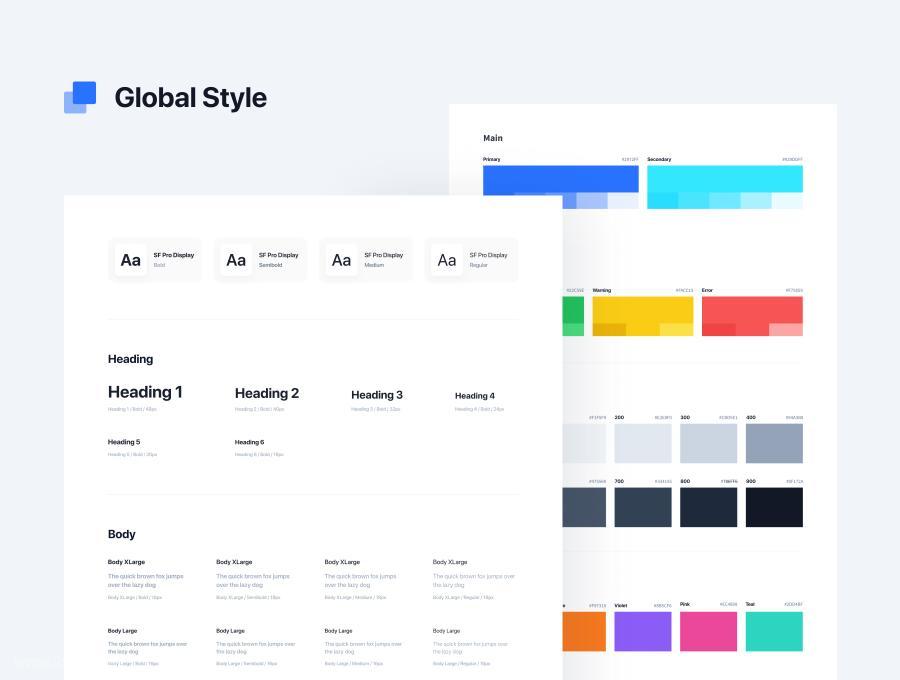Click the Primary blue color swatch

(x=561, y=180)
